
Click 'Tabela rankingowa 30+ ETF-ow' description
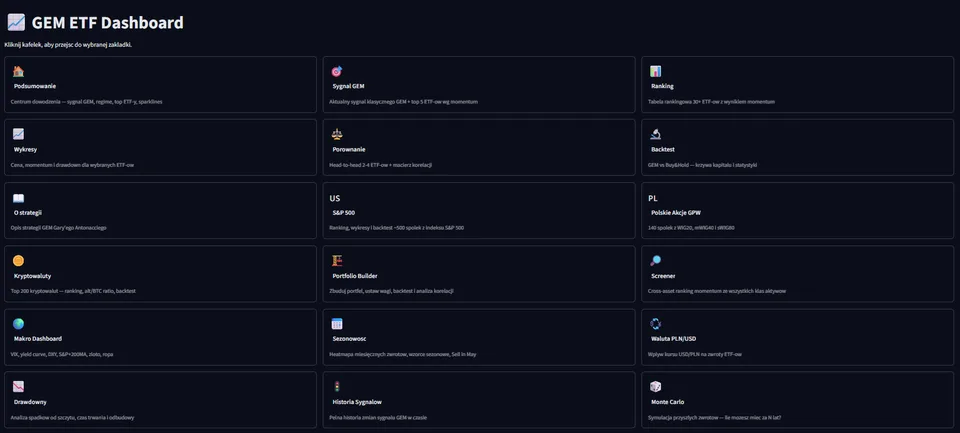[711, 102]
